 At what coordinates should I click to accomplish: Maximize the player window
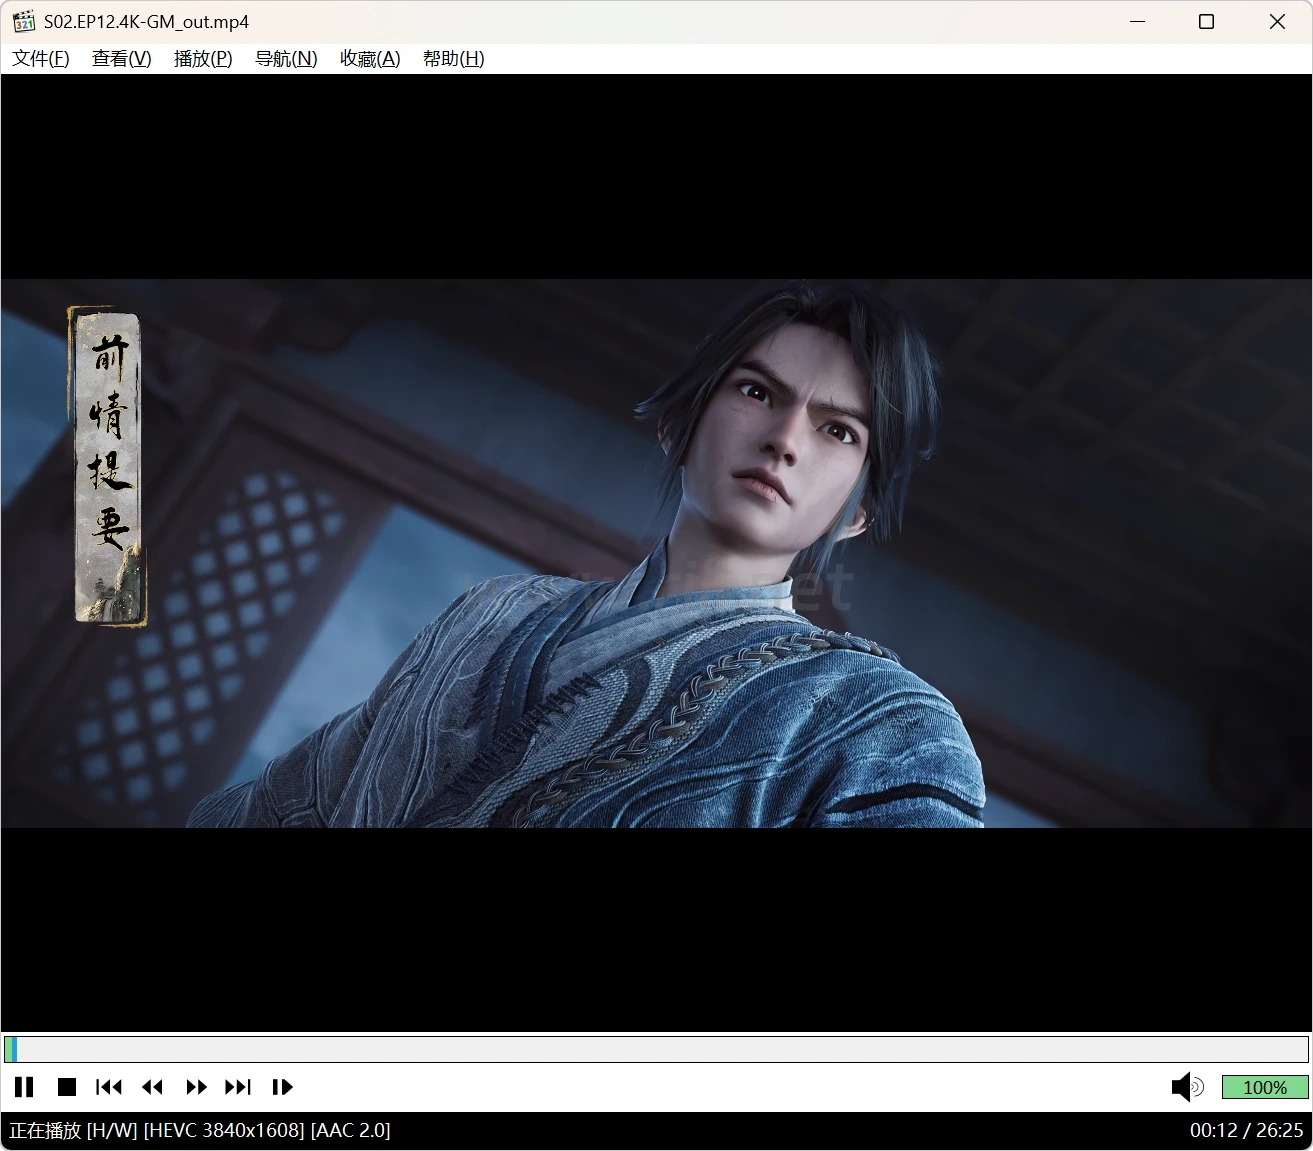click(1206, 22)
